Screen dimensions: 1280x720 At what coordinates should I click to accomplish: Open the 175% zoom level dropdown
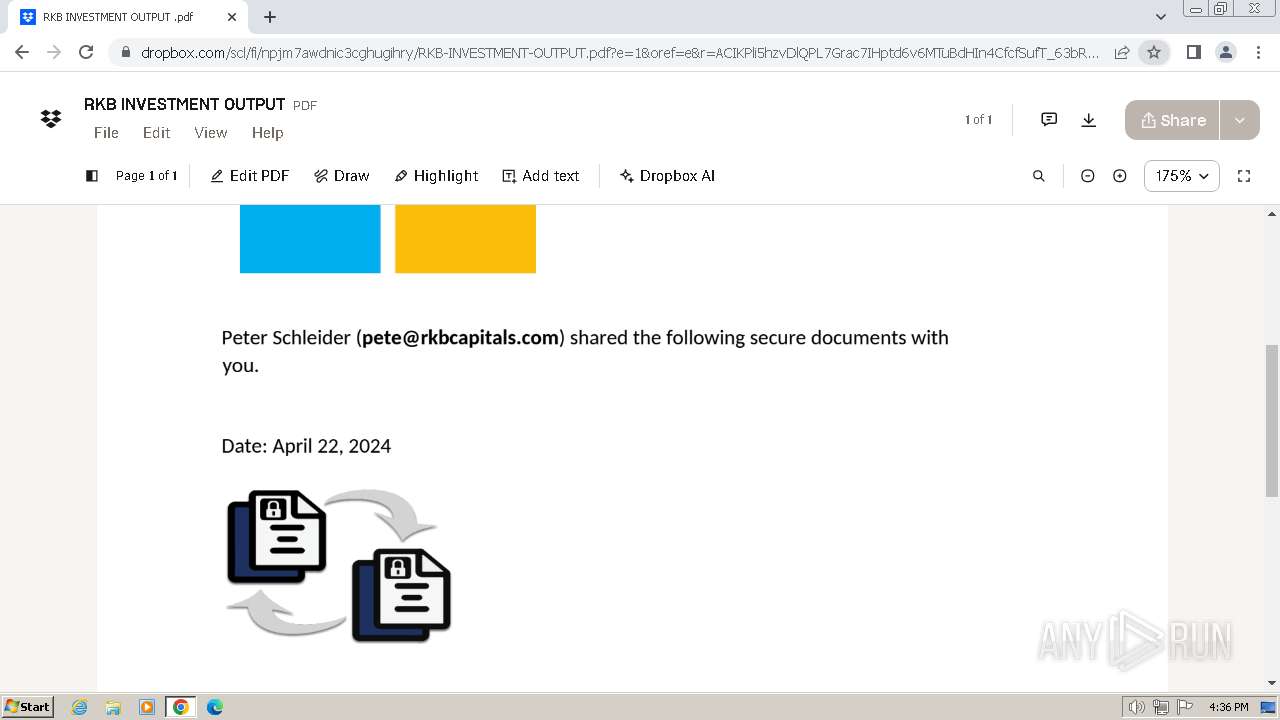[1182, 176]
